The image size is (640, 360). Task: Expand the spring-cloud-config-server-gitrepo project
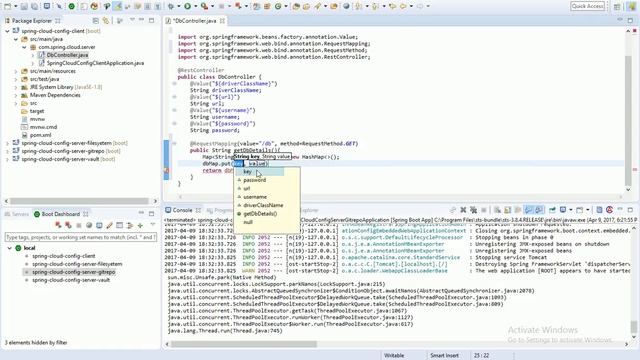pos(7,151)
